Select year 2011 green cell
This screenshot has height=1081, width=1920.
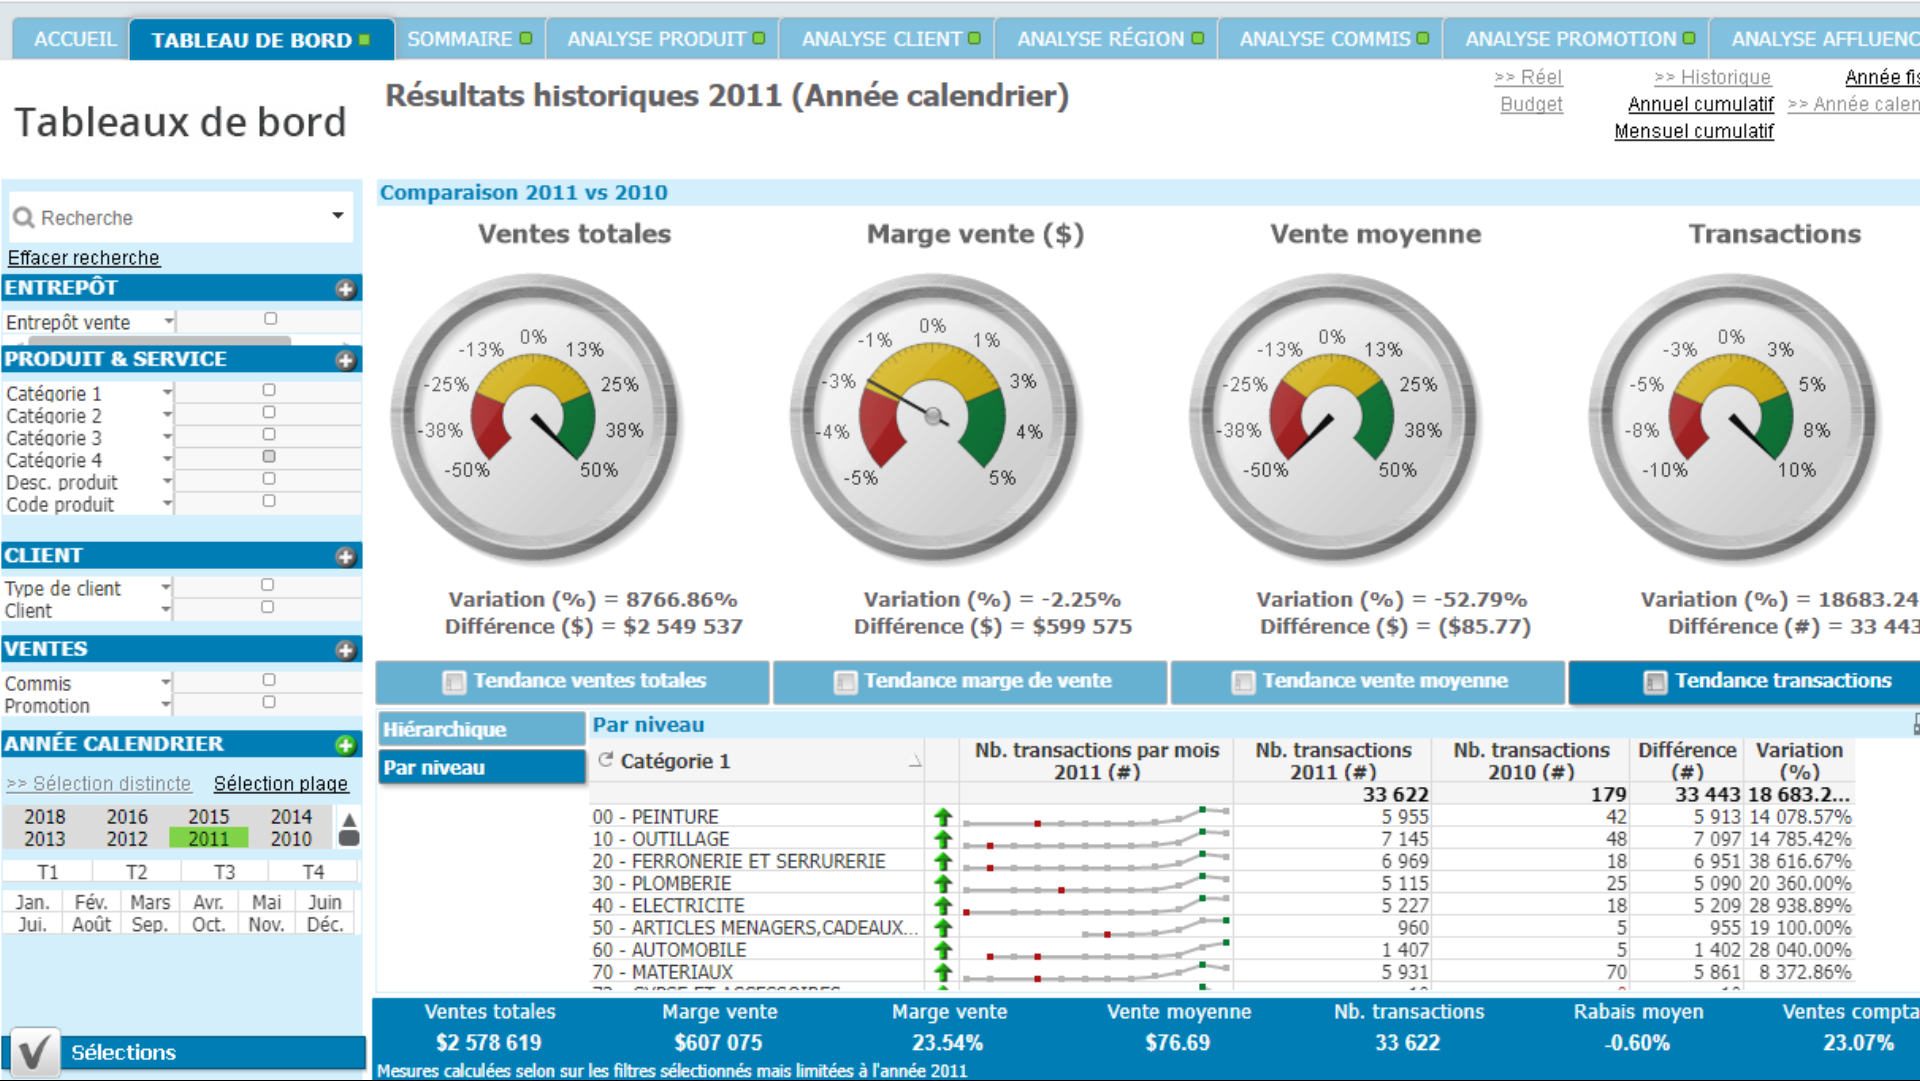pyautogui.click(x=208, y=839)
